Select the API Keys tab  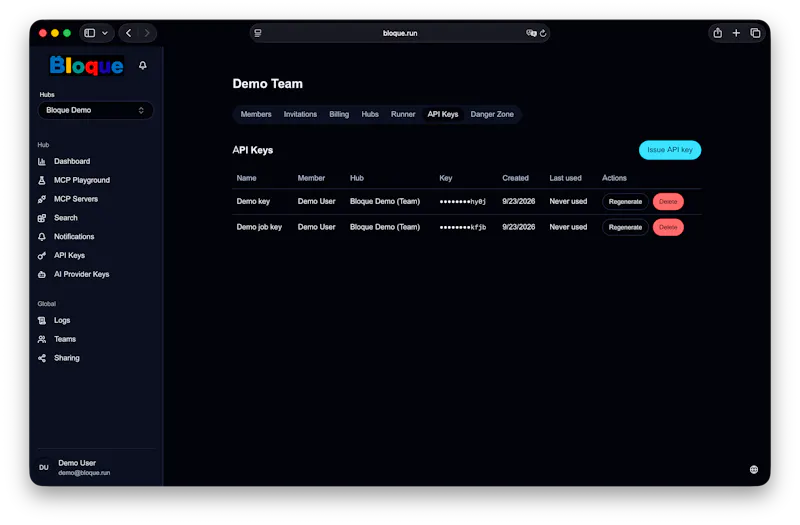click(443, 114)
